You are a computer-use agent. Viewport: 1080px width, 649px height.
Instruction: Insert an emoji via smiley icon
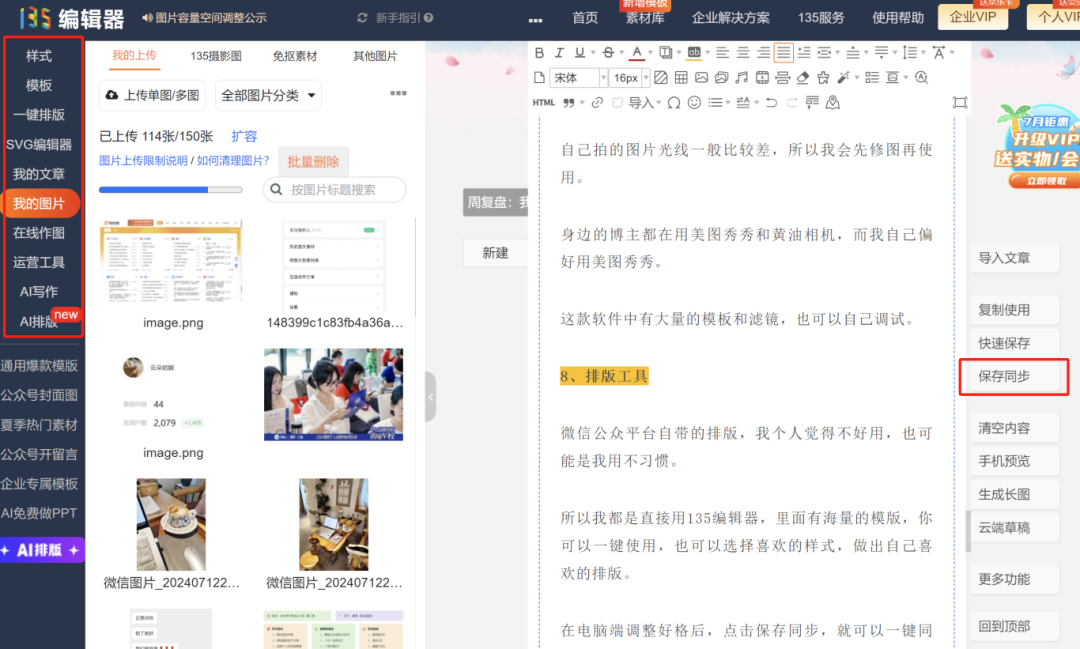click(x=694, y=102)
